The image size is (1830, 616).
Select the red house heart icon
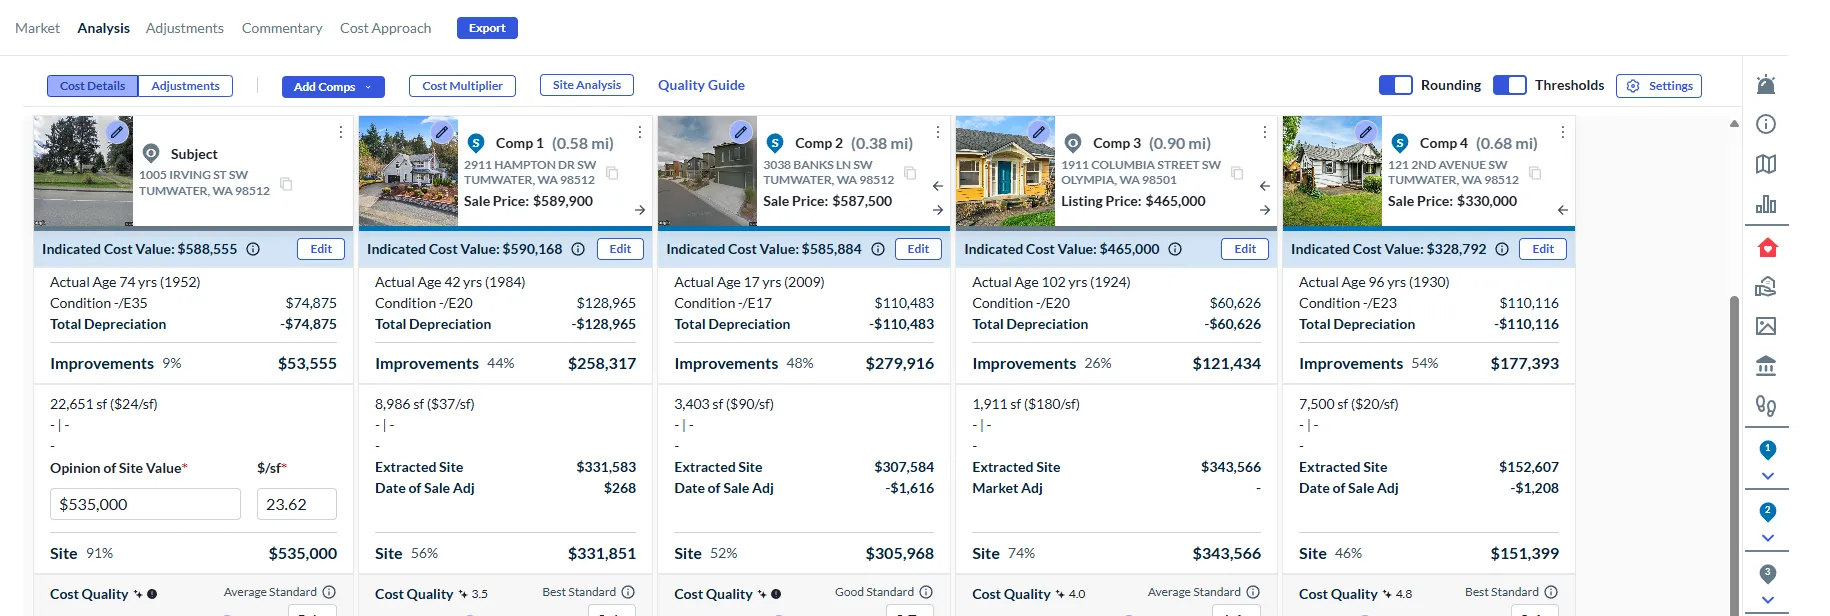[x=1767, y=247]
